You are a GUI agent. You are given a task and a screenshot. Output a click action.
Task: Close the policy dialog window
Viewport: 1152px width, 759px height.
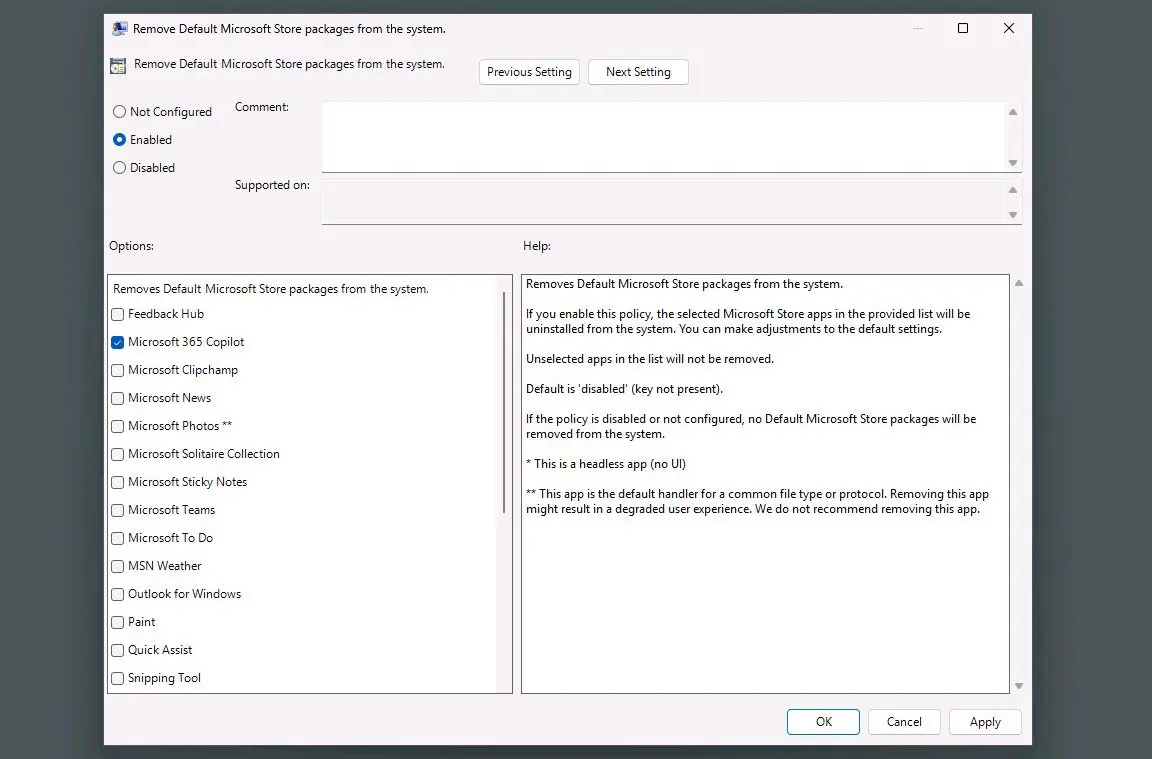point(1009,28)
